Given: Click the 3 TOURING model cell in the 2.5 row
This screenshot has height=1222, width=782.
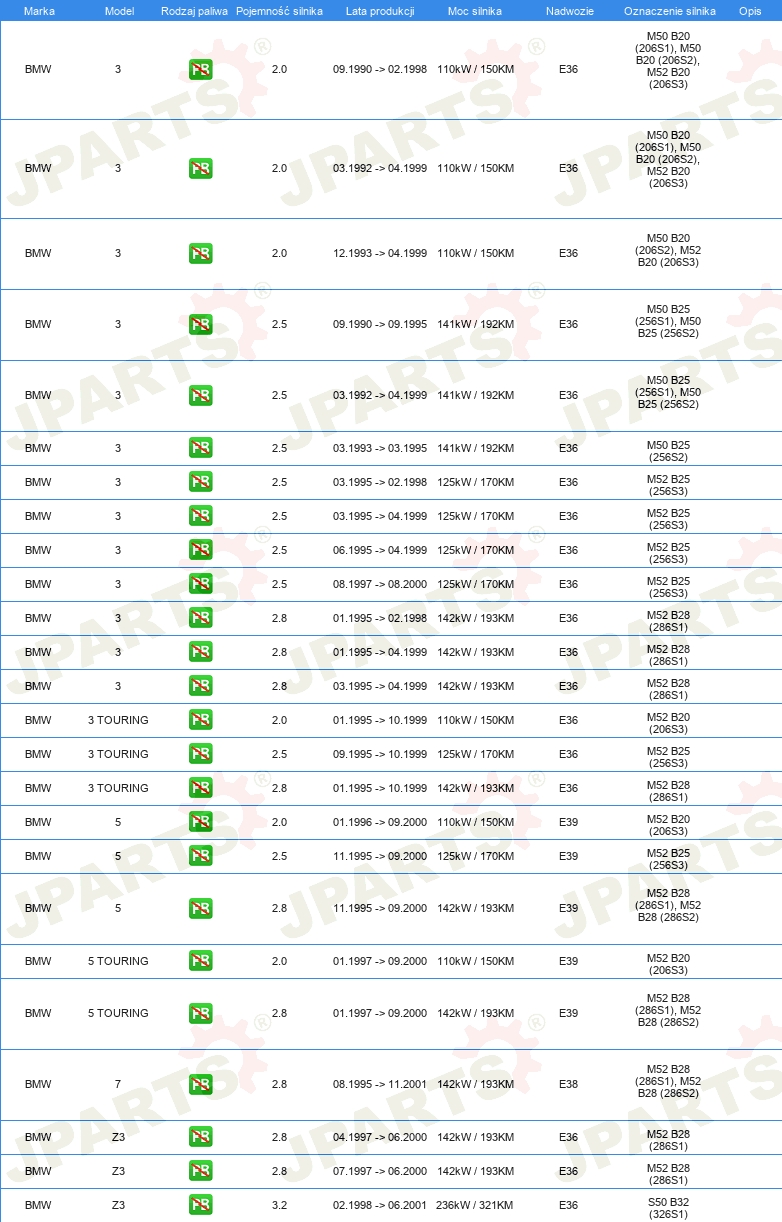Looking at the screenshot, I should (118, 754).
